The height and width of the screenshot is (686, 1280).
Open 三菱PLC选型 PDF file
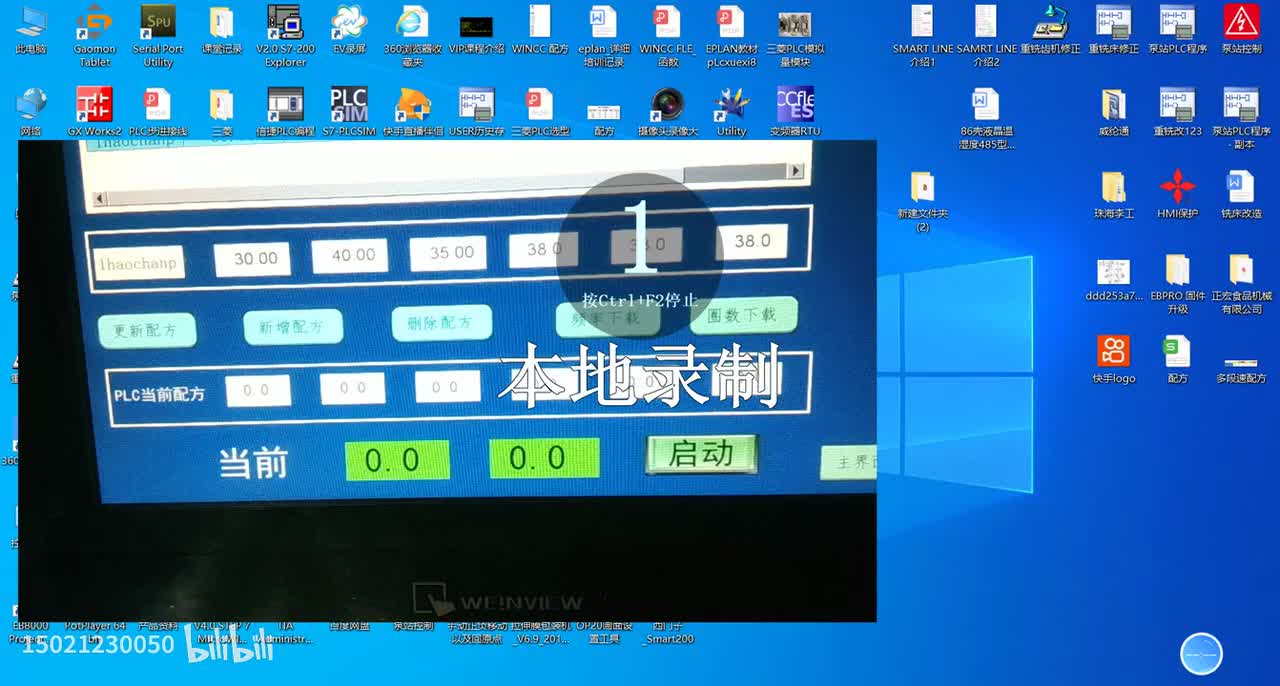pyautogui.click(x=540, y=111)
